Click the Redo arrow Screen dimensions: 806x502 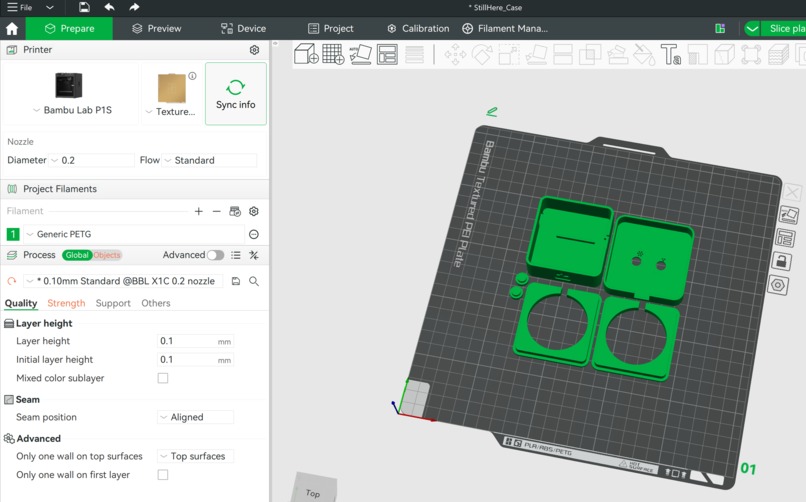pos(134,7)
